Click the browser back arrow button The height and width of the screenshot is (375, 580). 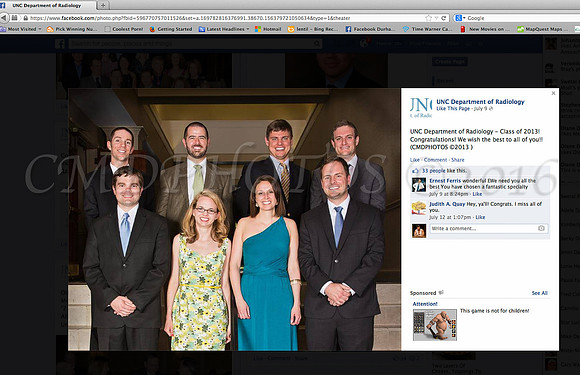pyautogui.click(x=4, y=18)
